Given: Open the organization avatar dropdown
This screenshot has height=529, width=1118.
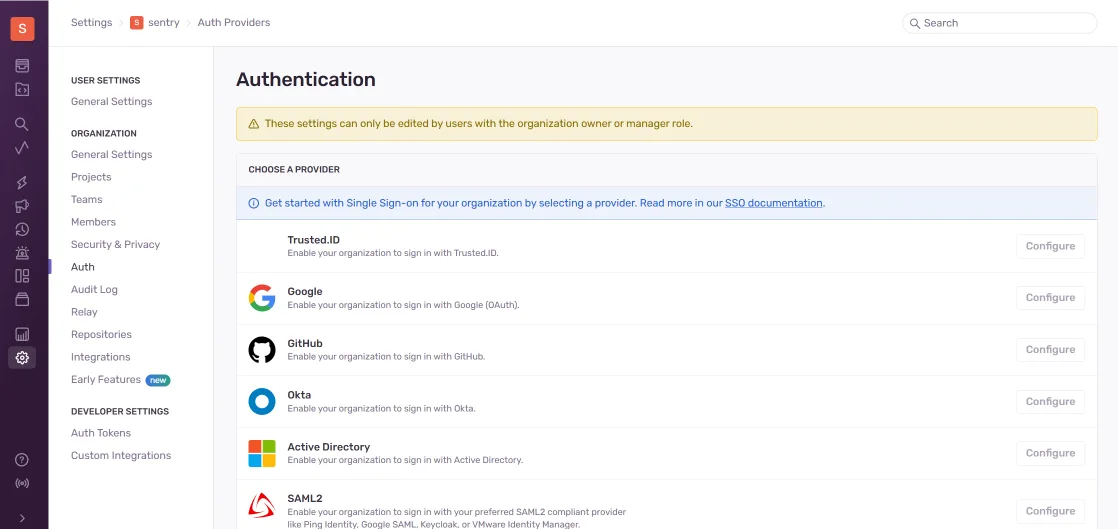Looking at the screenshot, I should tap(22, 29).
